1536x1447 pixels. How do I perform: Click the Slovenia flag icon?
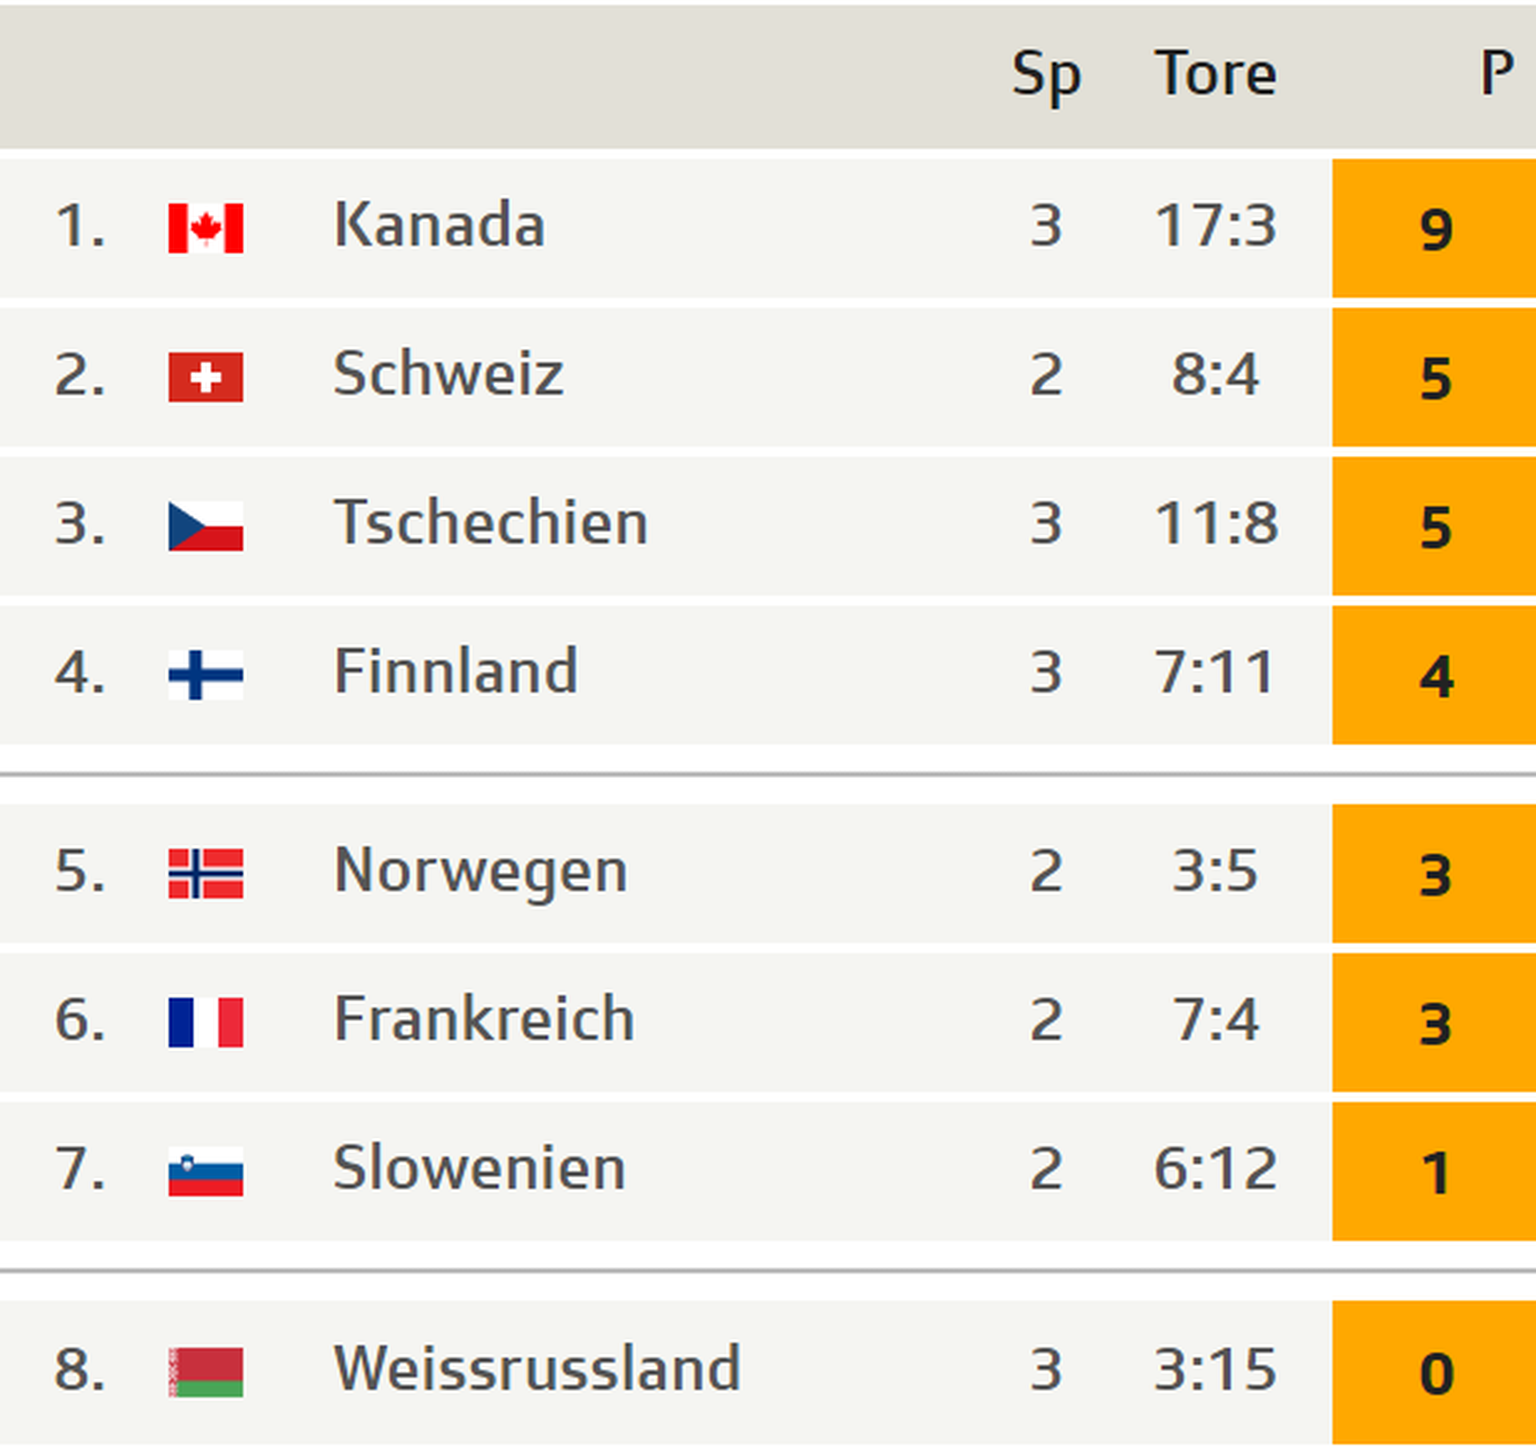pos(205,1171)
